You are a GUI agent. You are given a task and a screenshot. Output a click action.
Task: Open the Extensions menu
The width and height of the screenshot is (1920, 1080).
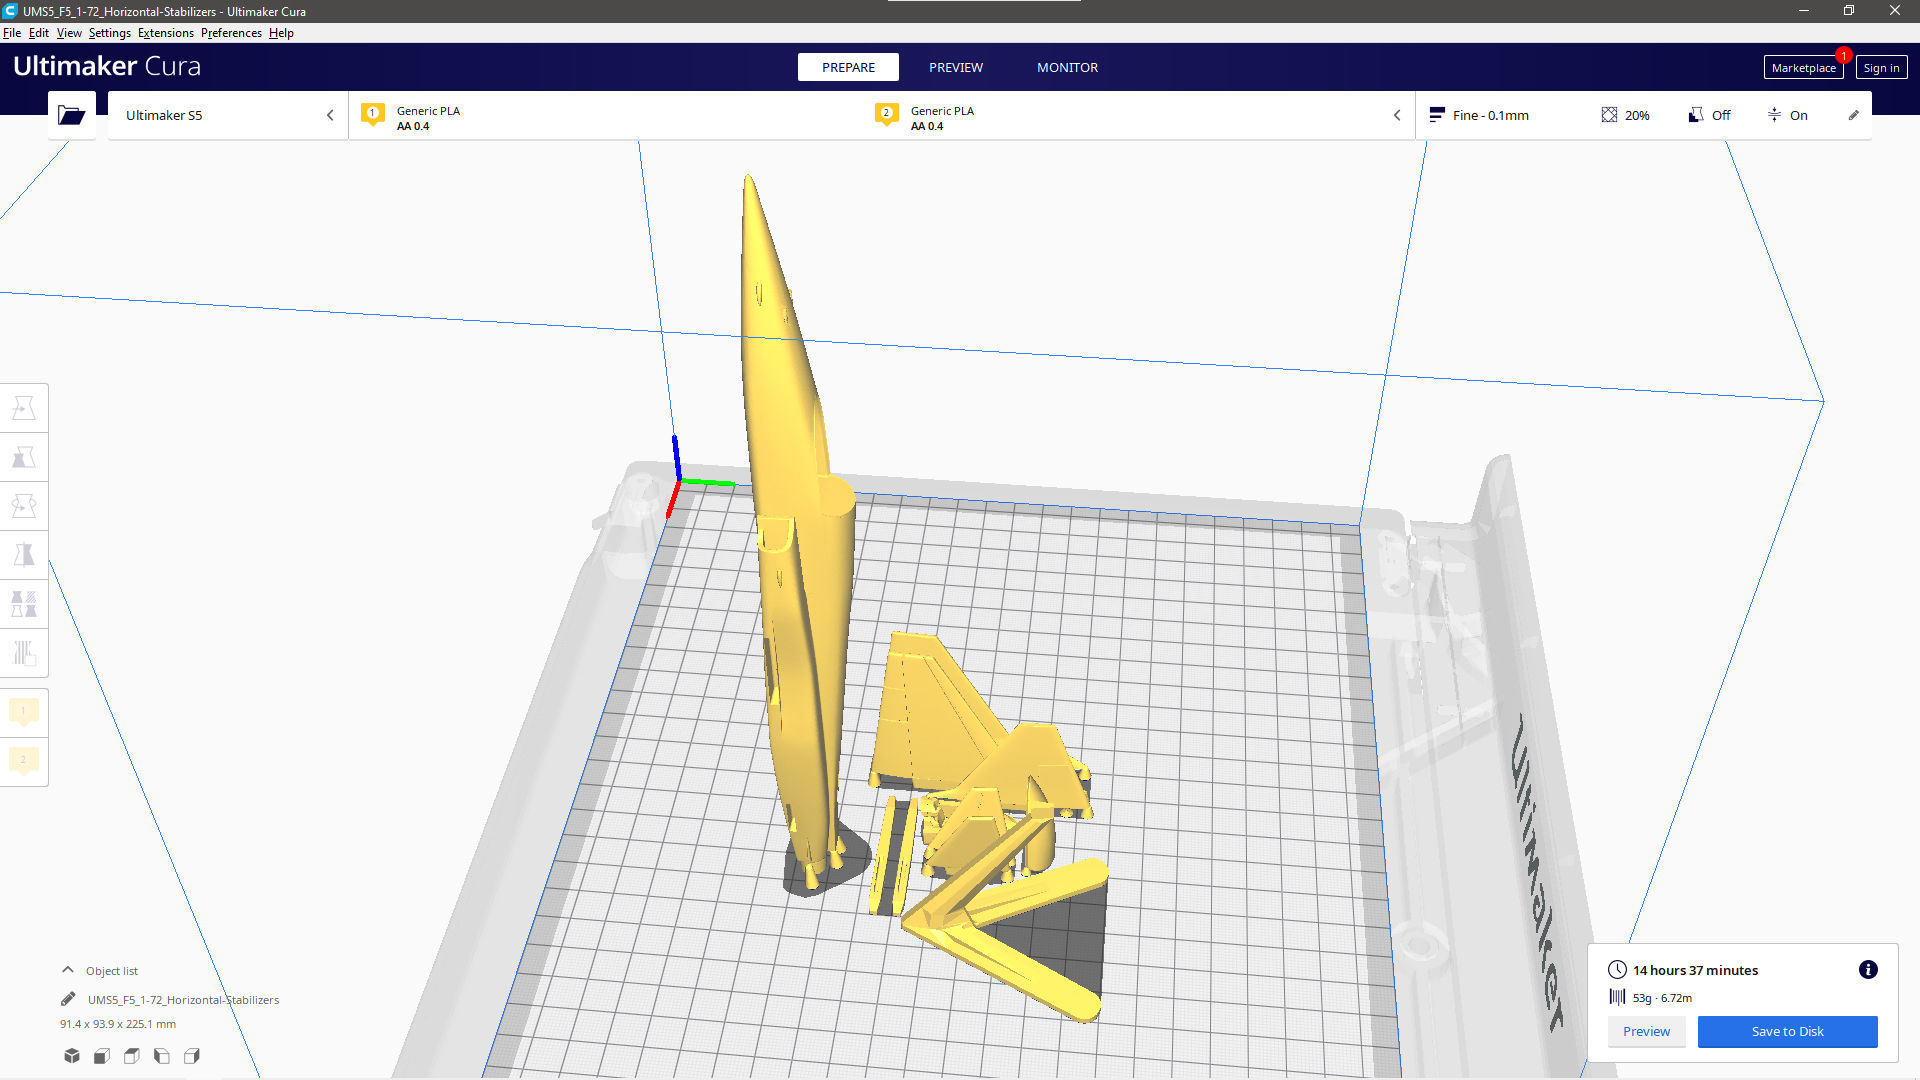[x=165, y=33]
